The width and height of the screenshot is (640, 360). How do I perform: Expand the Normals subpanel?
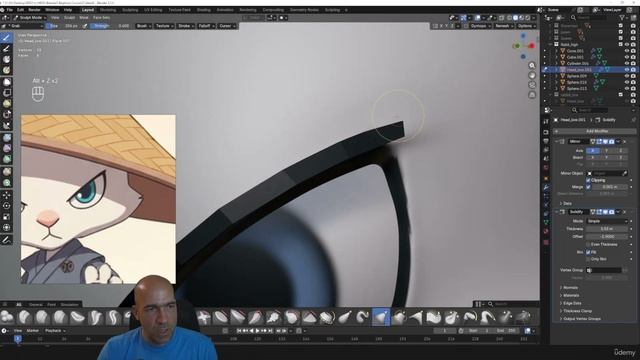571,288
